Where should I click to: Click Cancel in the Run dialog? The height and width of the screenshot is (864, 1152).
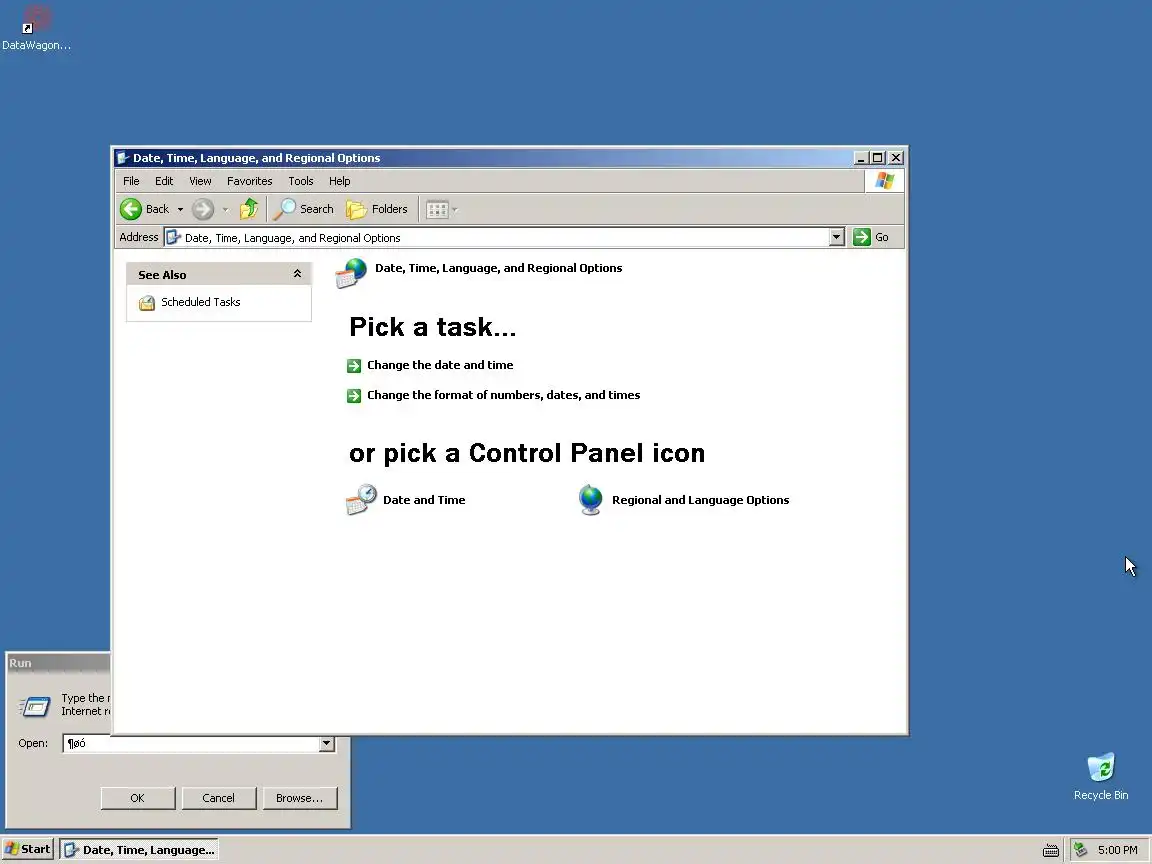(218, 798)
